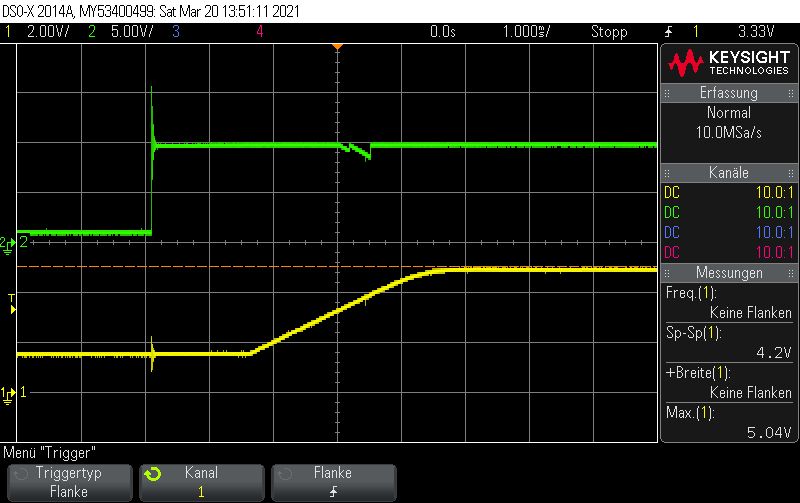This screenshot has height=503, width=800.
Task: Click the rising-edge symbol in Flanke softkey
Action: tap(334, 492)
